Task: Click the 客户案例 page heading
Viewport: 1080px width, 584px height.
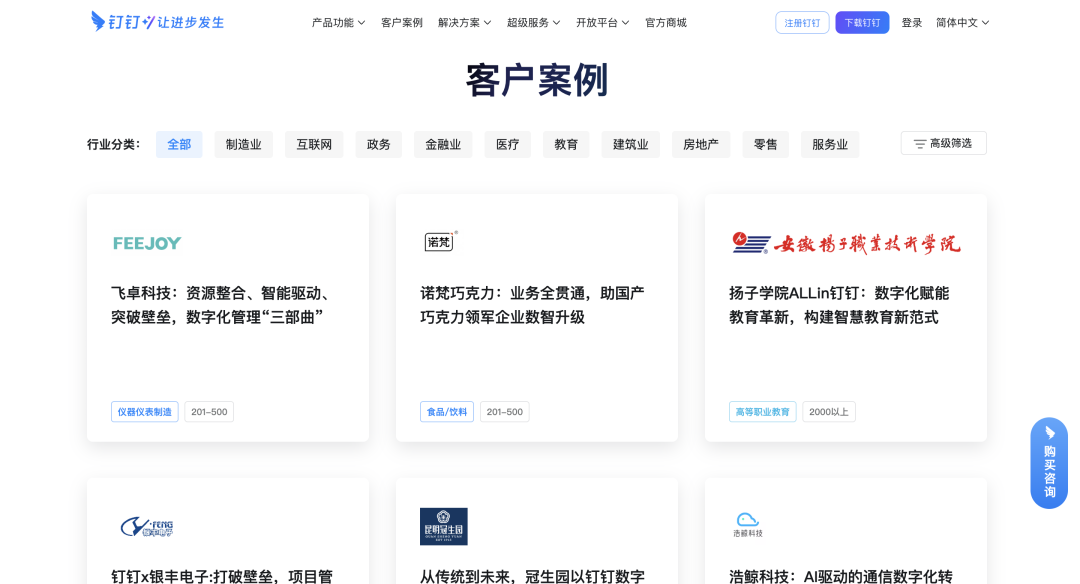Action: click(x=537, y=81)
